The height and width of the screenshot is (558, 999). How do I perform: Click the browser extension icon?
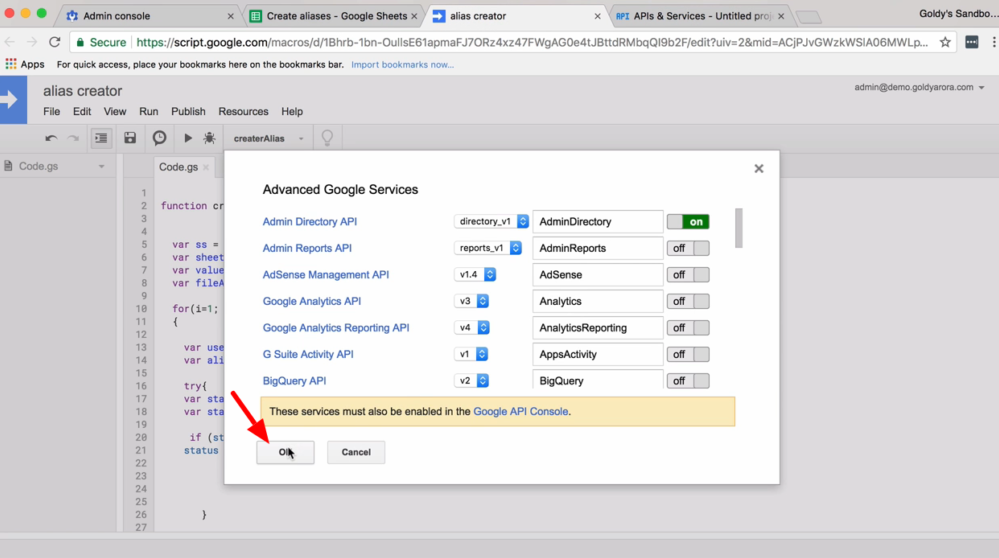pyautogui.click(x=972, y=42)
